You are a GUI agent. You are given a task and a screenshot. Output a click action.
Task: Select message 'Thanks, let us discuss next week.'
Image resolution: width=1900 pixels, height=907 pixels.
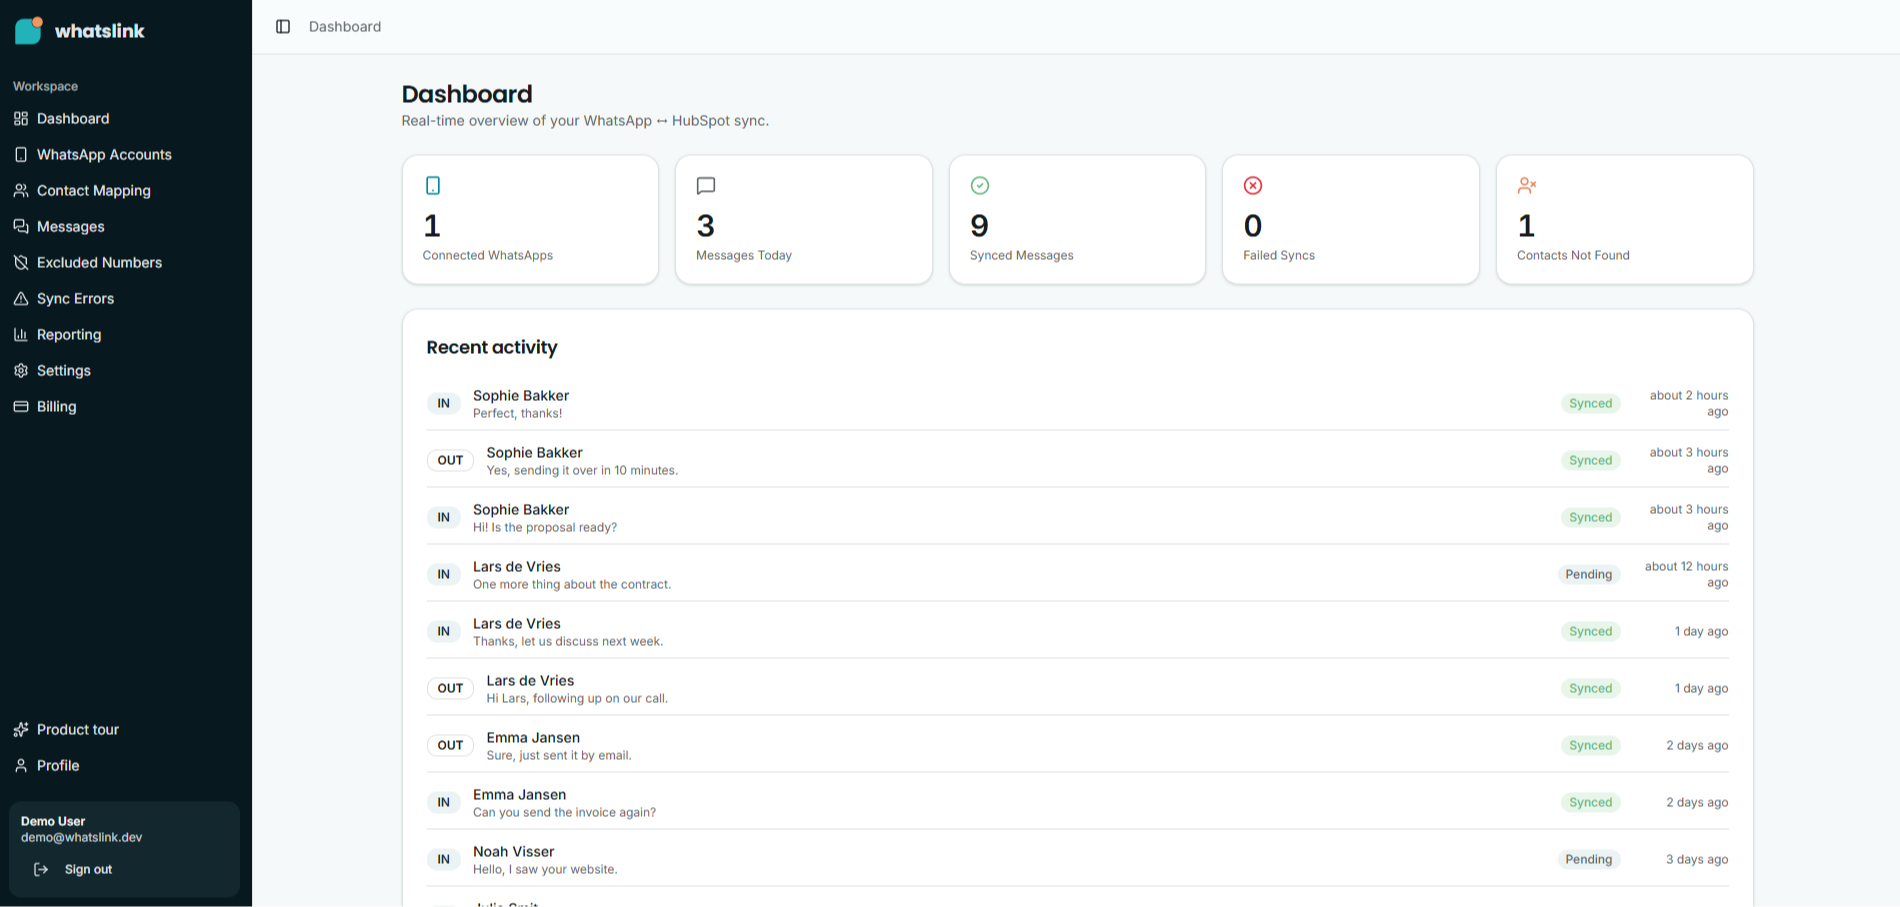[x=568, y=641]
